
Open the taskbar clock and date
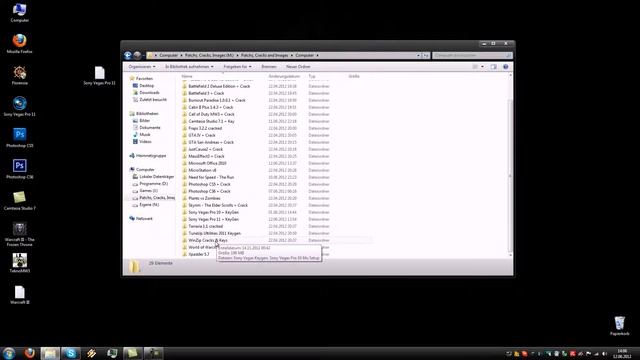point(622,353)
